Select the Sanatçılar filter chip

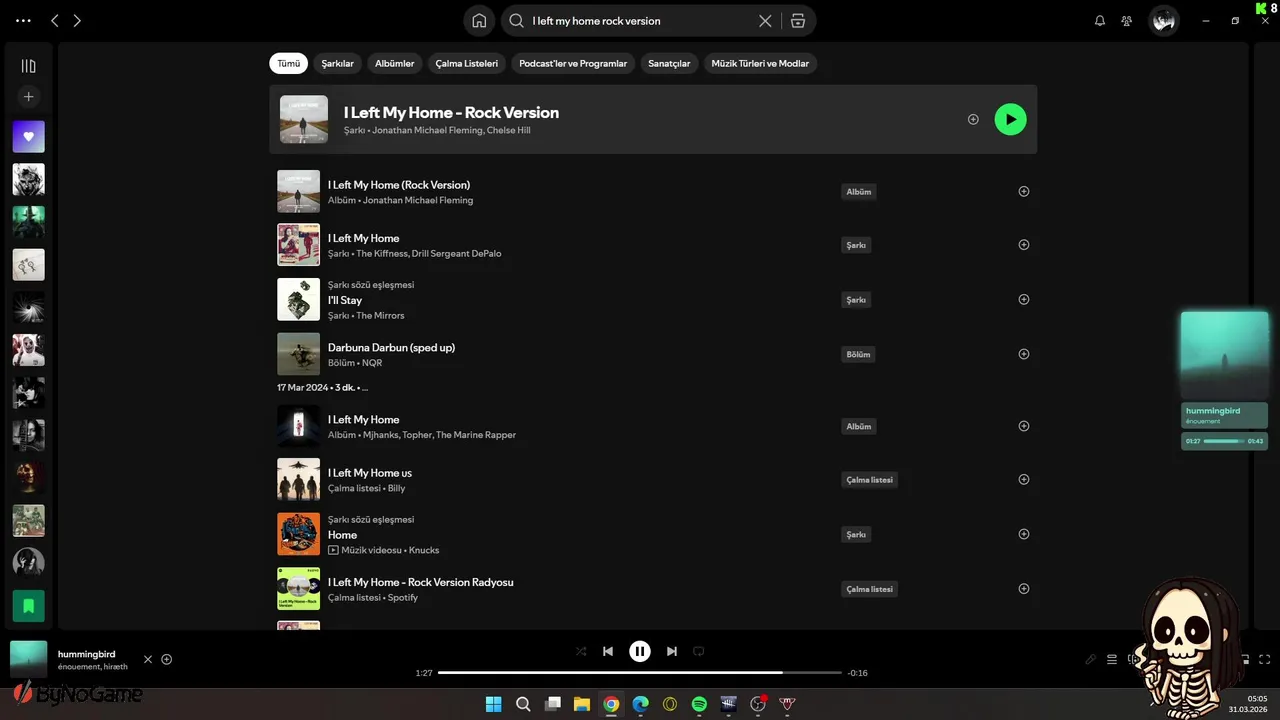(669, 63)
